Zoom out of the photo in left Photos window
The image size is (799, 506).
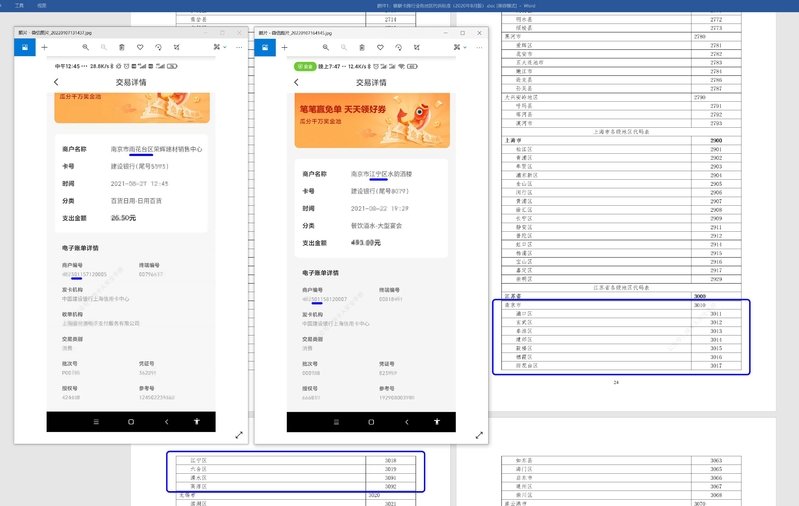coord(103,47)
